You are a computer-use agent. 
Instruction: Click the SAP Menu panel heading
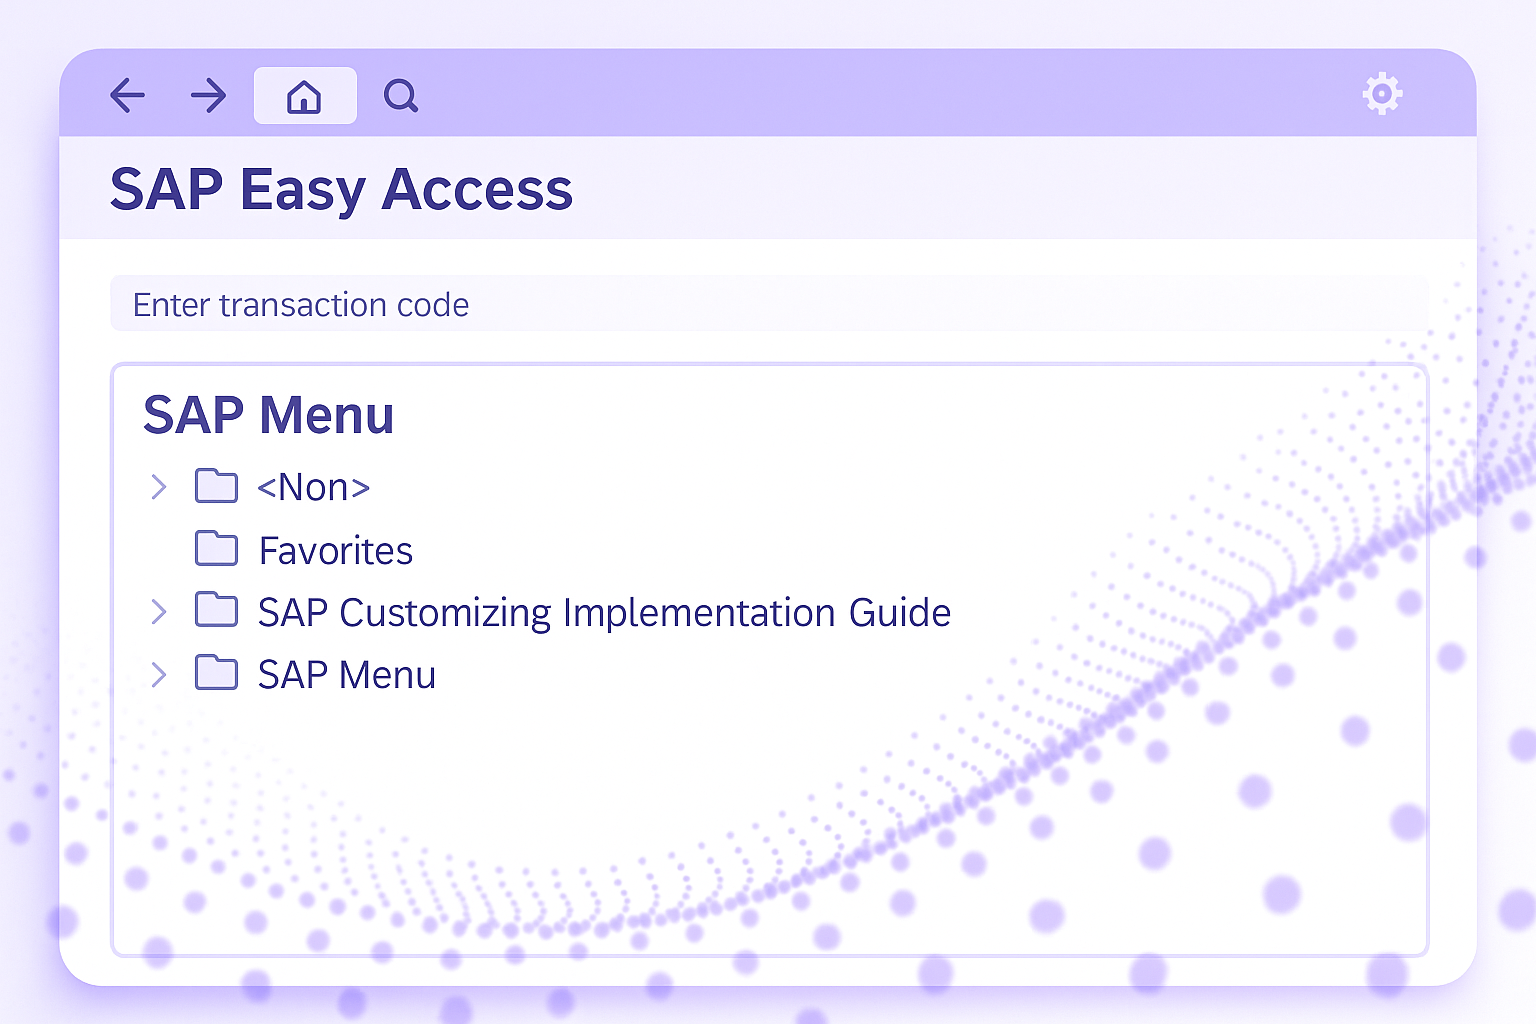point(268,415)
